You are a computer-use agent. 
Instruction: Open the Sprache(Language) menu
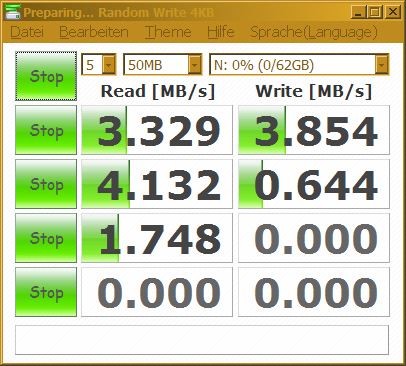click(x=314, y=32)
